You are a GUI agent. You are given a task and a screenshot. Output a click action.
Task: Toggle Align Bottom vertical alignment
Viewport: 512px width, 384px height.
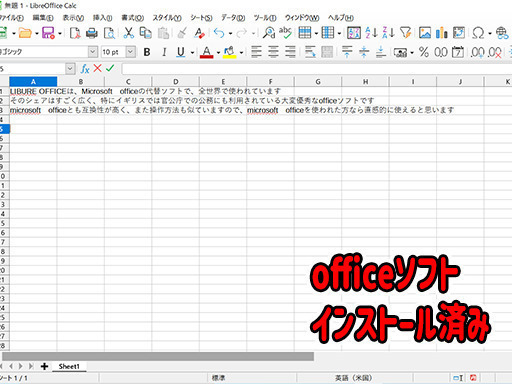(381, 52)
